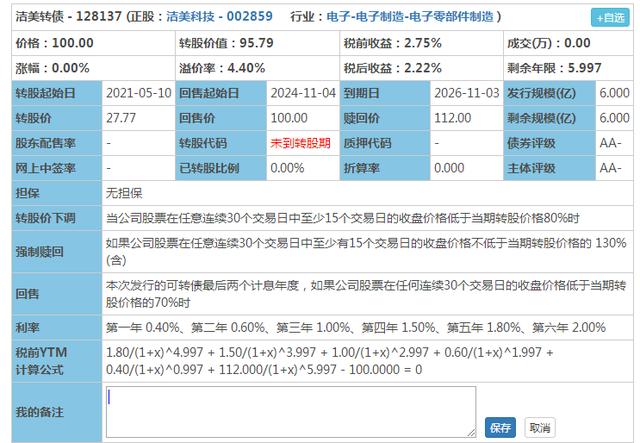Open the 电子-电子制造-电子零部件制造 industry link
Image resolution: width=640 pixels, height=443 pixels.
(410, 16)
